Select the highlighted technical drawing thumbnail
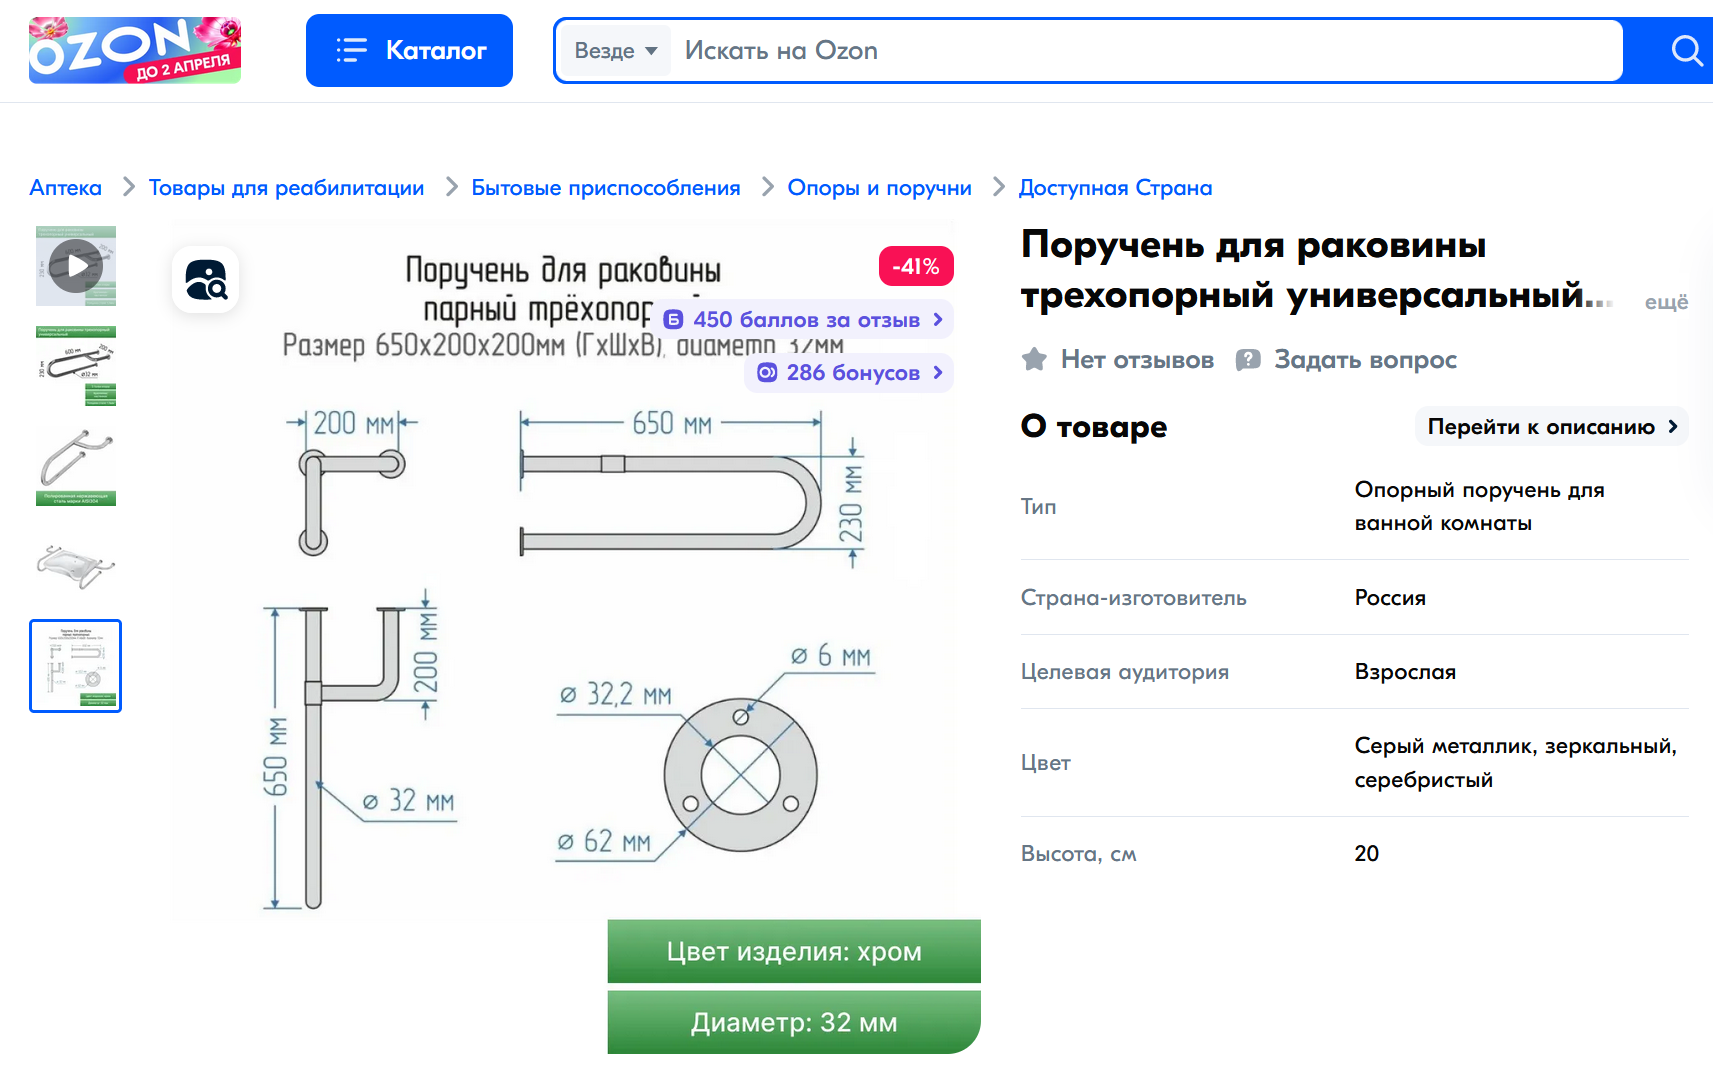1713x1083 pixels. [76, 666]
